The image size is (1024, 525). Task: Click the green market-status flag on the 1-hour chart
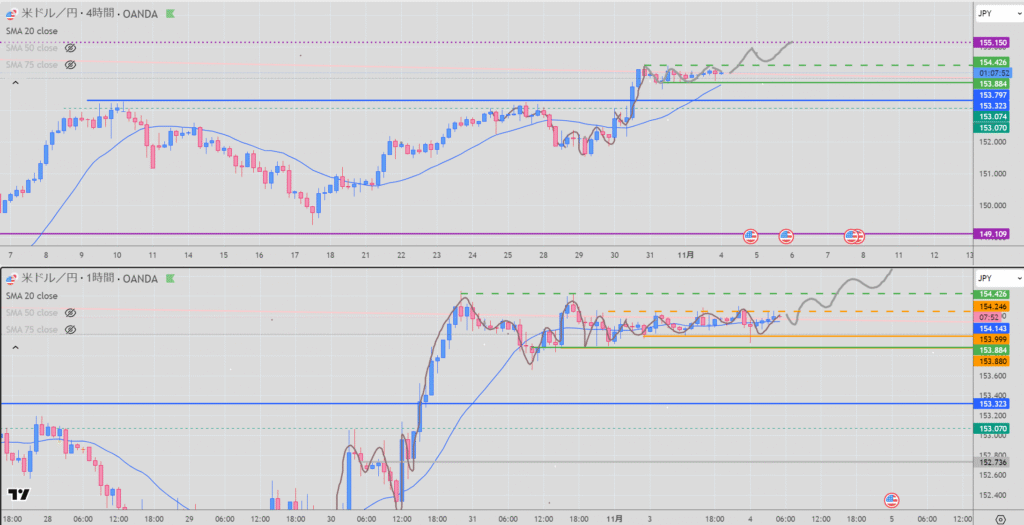pyautogui.click(x=168, y=277)
